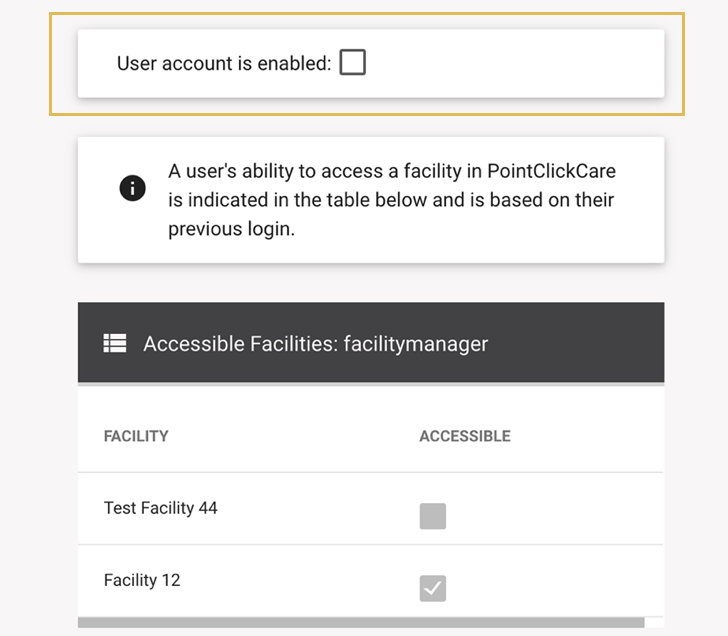The height and width of the screenshot is (636, 728).
Task: Click the info circle icon
Action: coord(133,188)
